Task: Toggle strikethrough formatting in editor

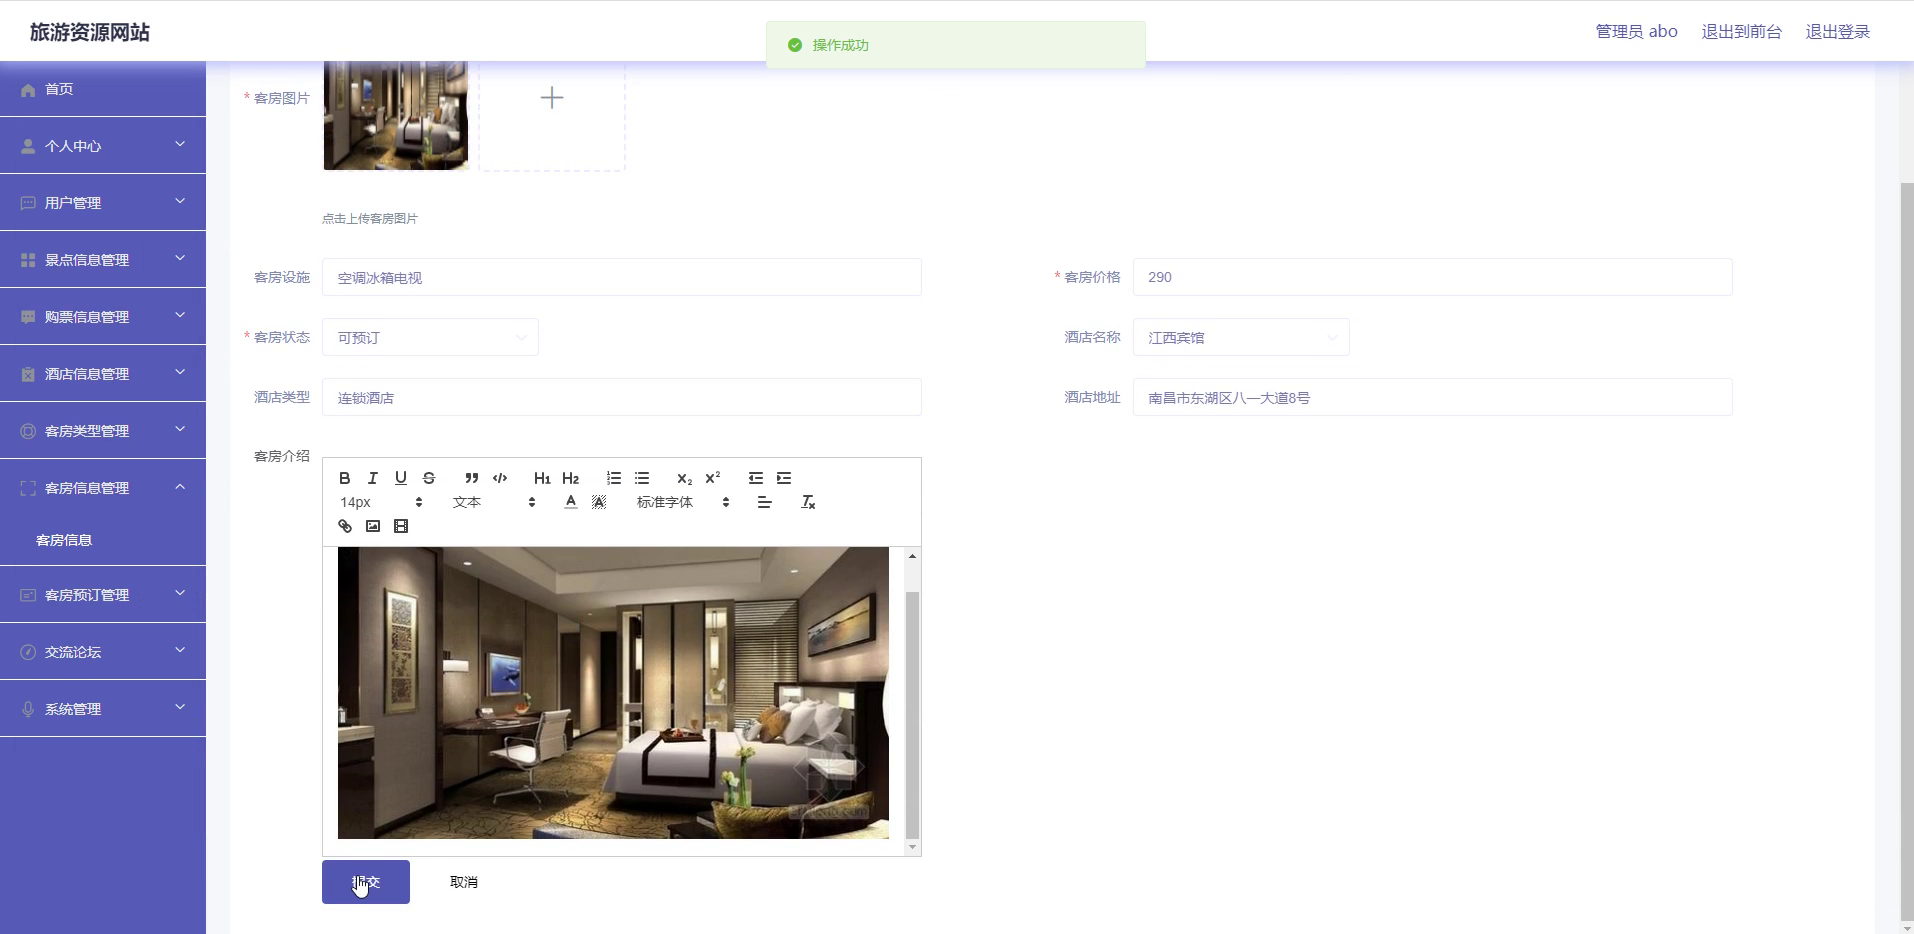Action: 429,478
